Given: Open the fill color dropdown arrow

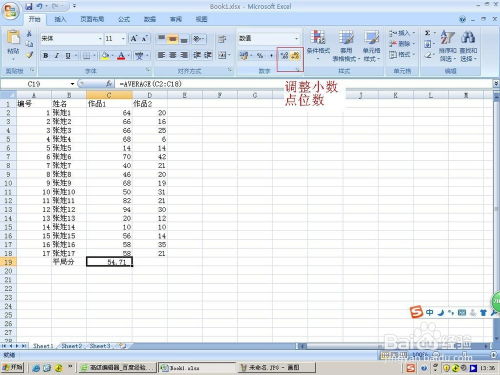Looking at the screenshot, I should [x=113, y=55].
